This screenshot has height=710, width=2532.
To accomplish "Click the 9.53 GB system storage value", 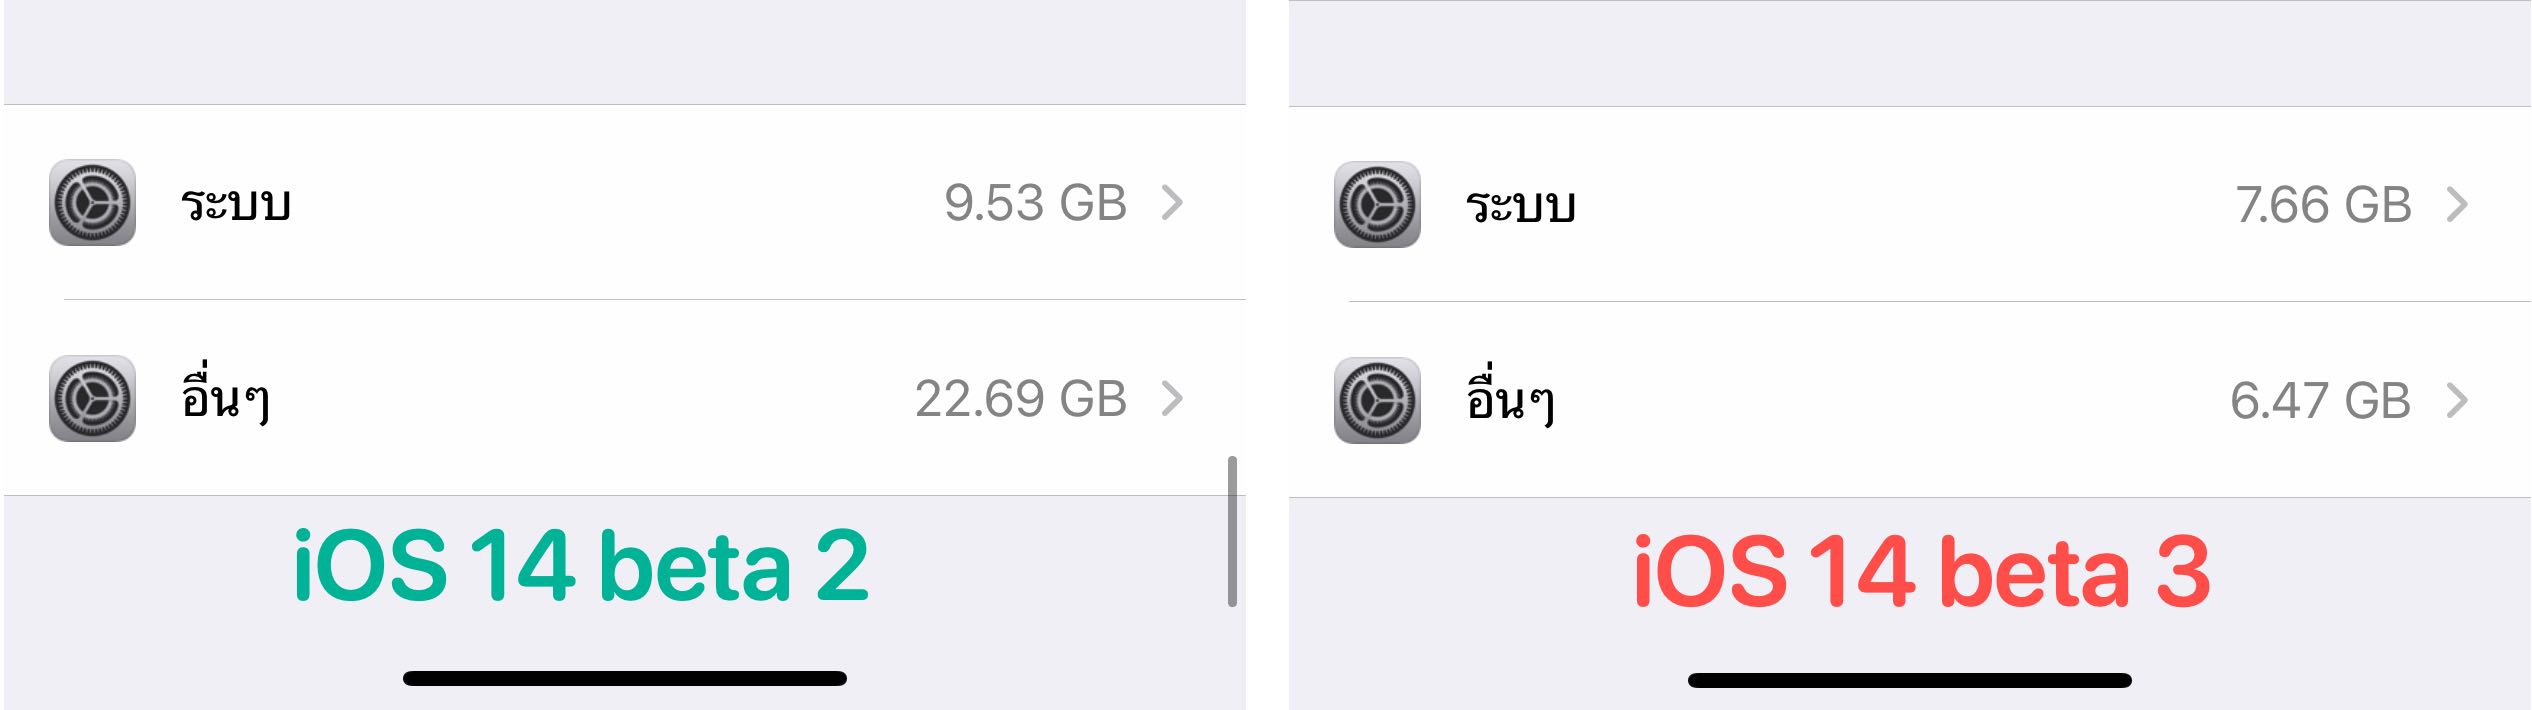I will click(1035, 203).
